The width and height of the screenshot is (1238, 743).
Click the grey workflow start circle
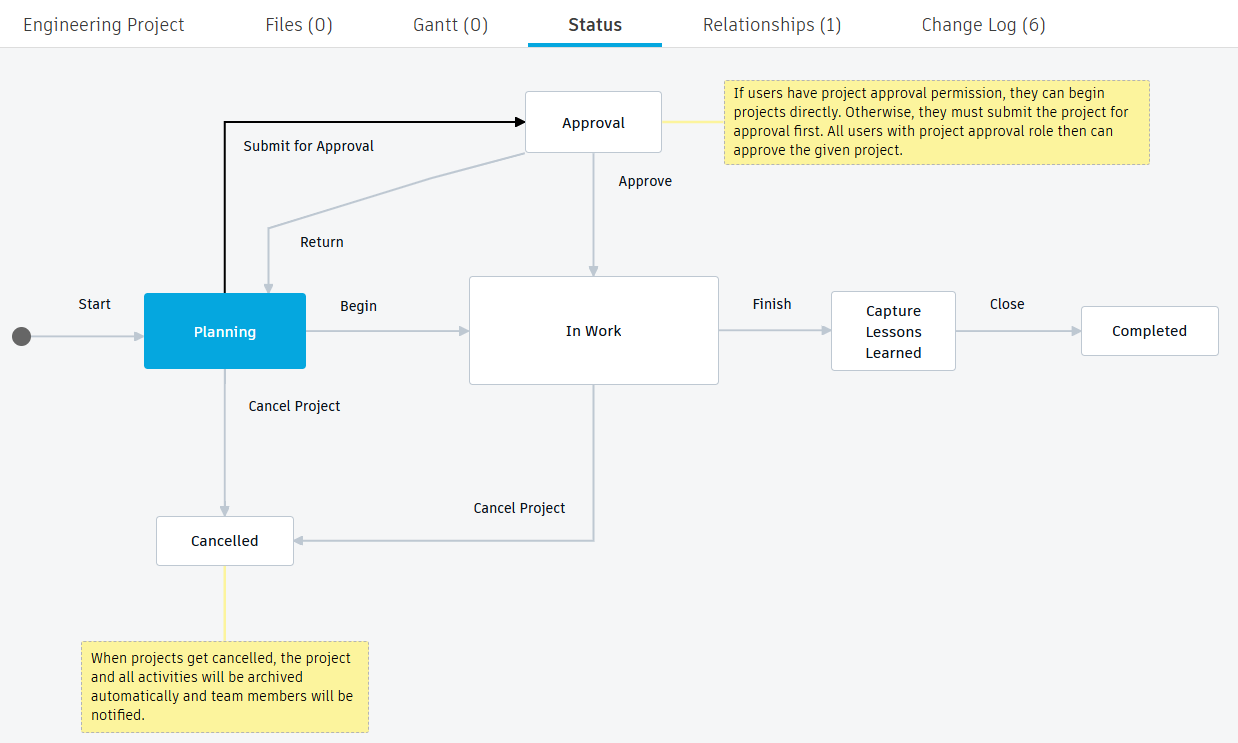tap(21, 336)
